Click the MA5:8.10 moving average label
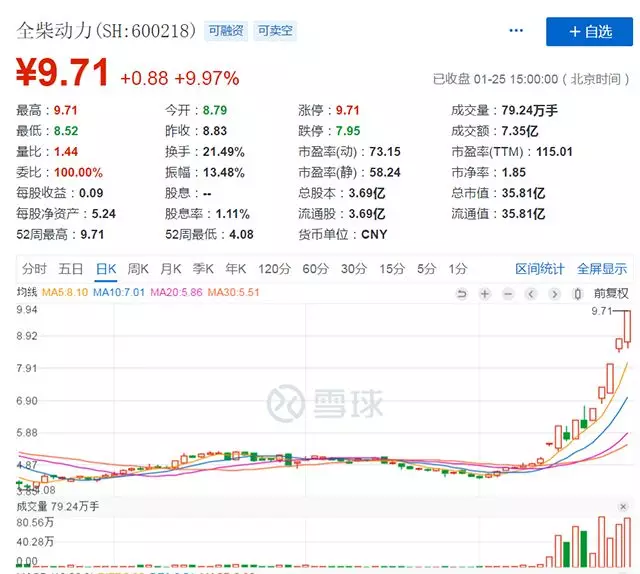Screen dimensions: 640x574 [x=65, y=292]
